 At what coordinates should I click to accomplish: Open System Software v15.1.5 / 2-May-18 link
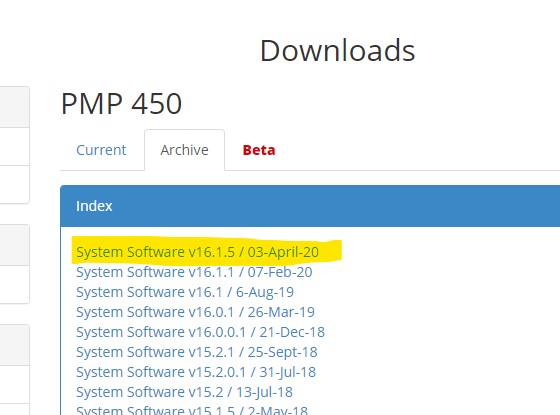point(192,410)
